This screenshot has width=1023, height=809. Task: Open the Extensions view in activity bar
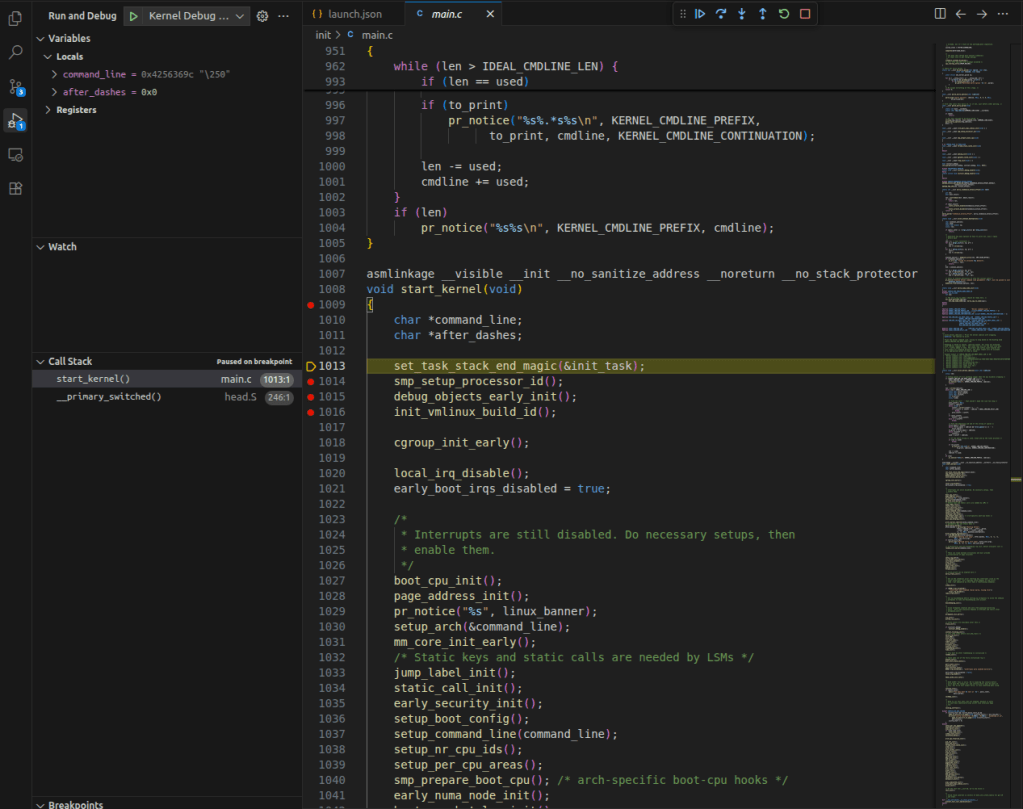tap(16, 188)
